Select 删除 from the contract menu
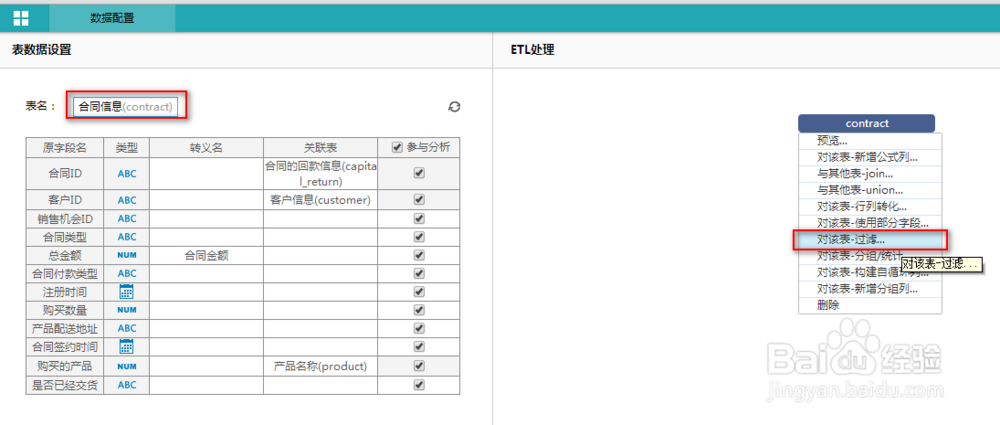The width and height of the screenshot is (1000, 425). pyautogui.click(x=870, y=306)
